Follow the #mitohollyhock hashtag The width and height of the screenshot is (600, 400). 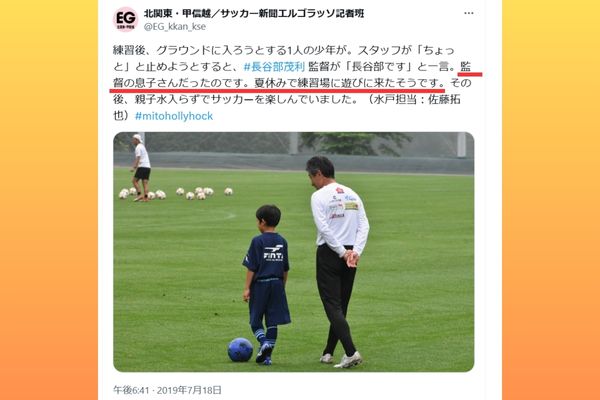coord(174,116)
